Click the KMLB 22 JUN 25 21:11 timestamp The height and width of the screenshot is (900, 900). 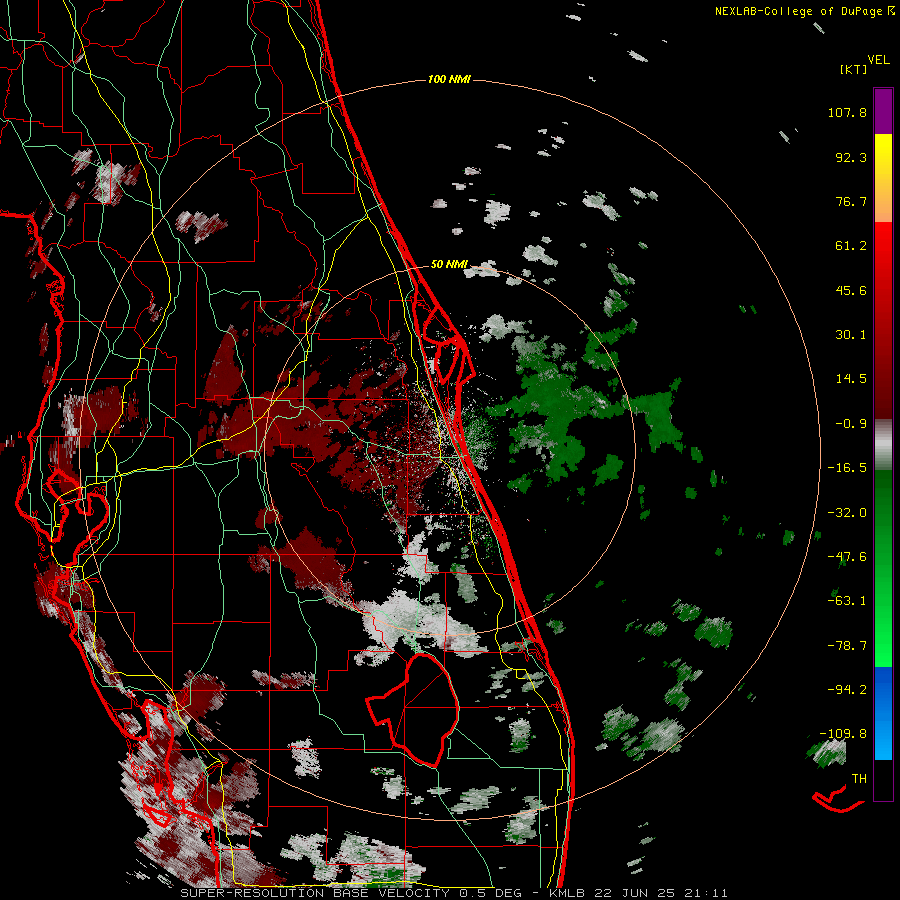[x=638, y=893]
